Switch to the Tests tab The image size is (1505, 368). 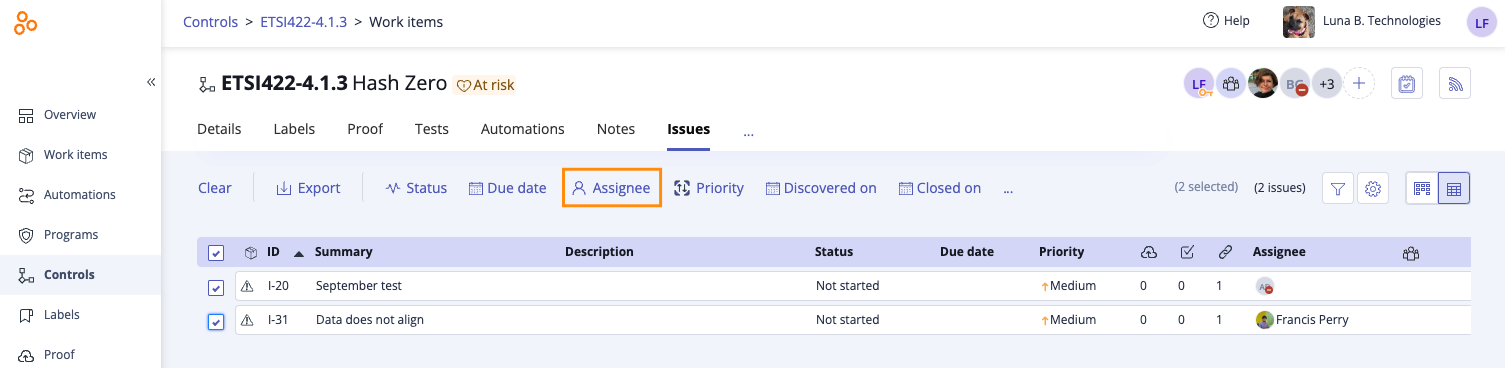[432, 129]
